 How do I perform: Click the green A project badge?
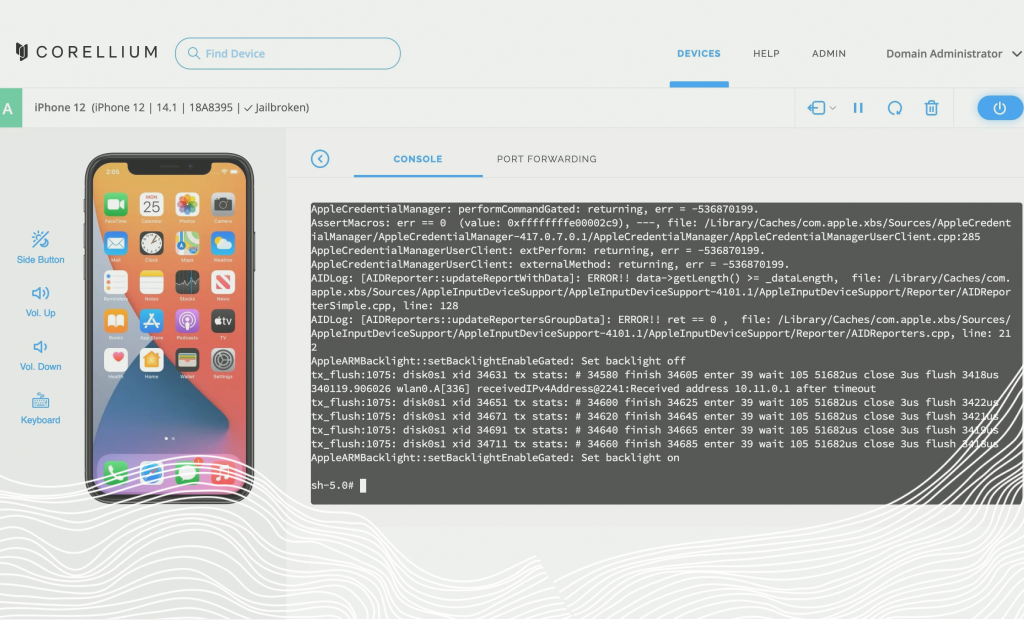(11, 108)
